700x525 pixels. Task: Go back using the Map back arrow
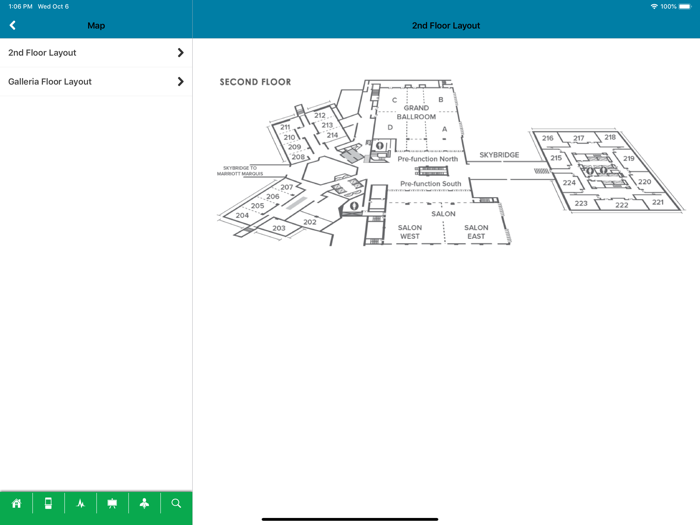13,25
